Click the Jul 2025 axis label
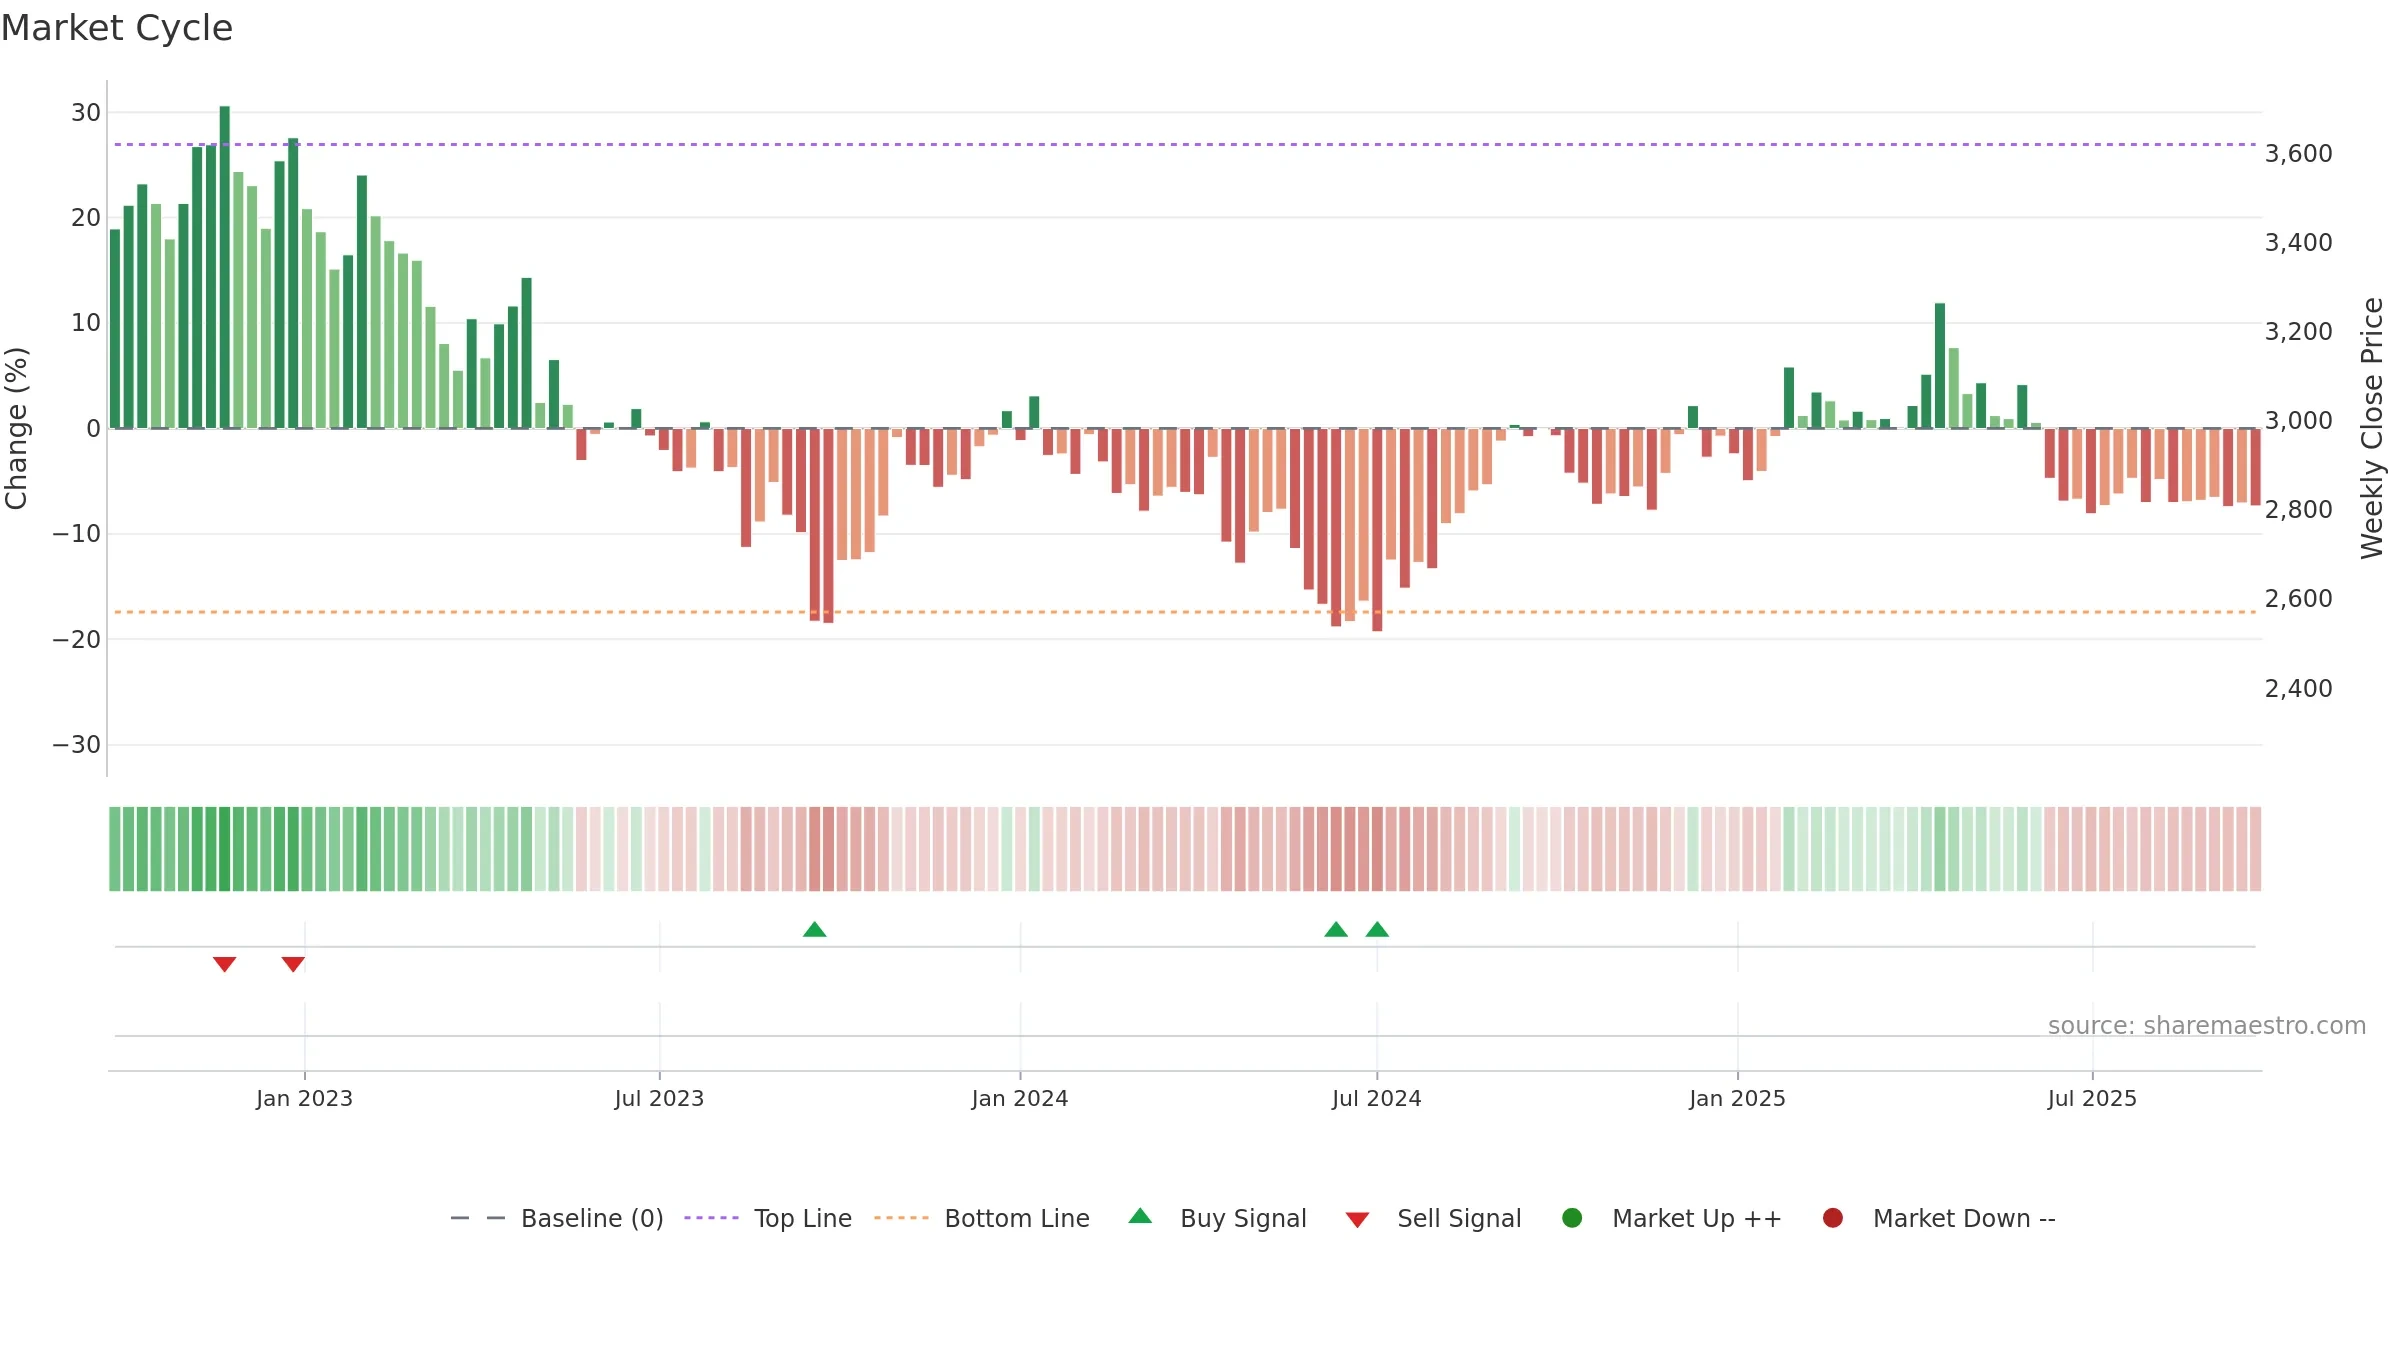This screenshot has width=2400, height=1350. [2092, 1099]
